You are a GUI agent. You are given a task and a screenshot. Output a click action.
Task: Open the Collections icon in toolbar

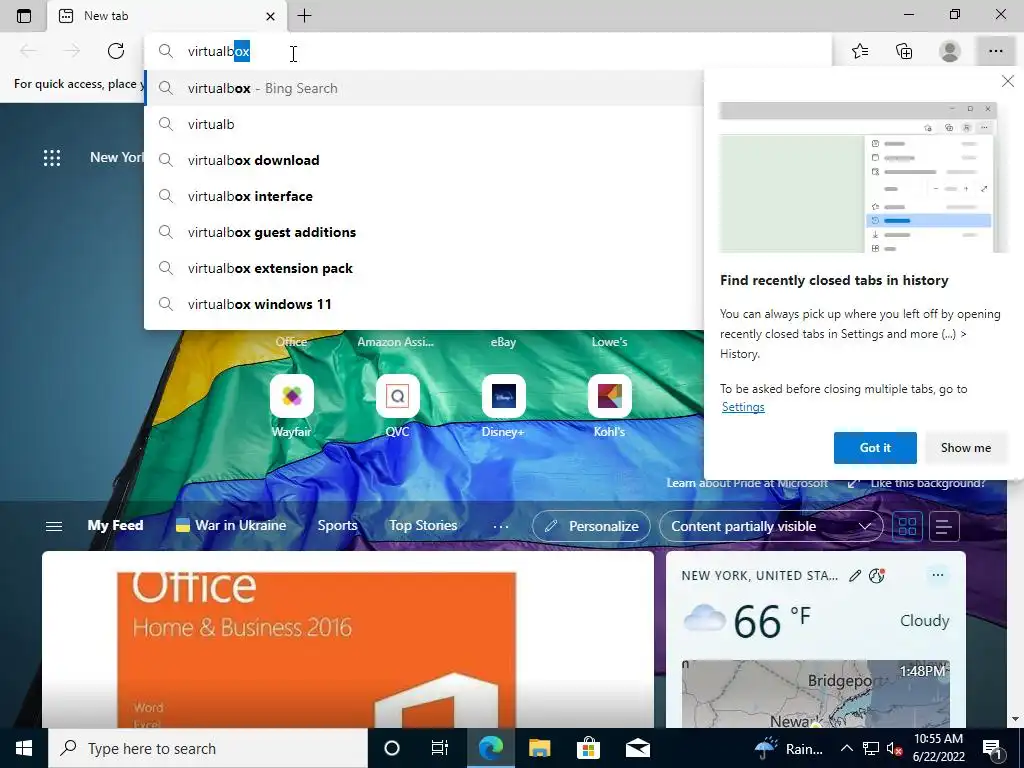click(x=904, y=51)
